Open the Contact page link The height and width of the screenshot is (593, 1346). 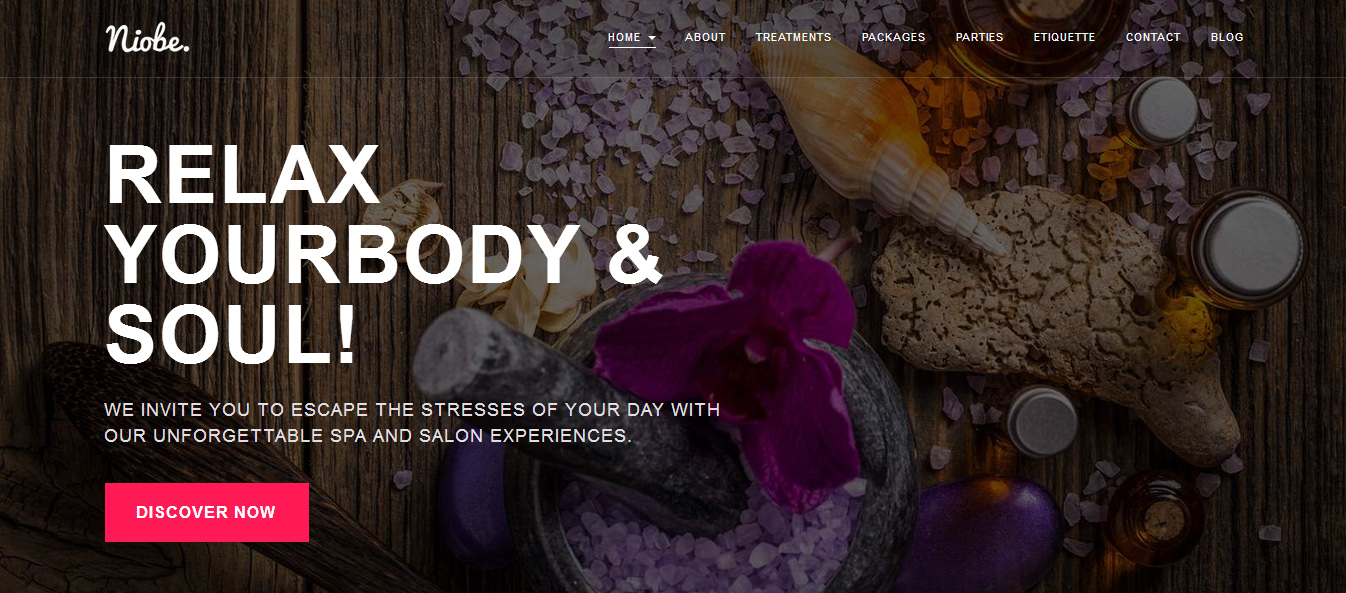1153,37
